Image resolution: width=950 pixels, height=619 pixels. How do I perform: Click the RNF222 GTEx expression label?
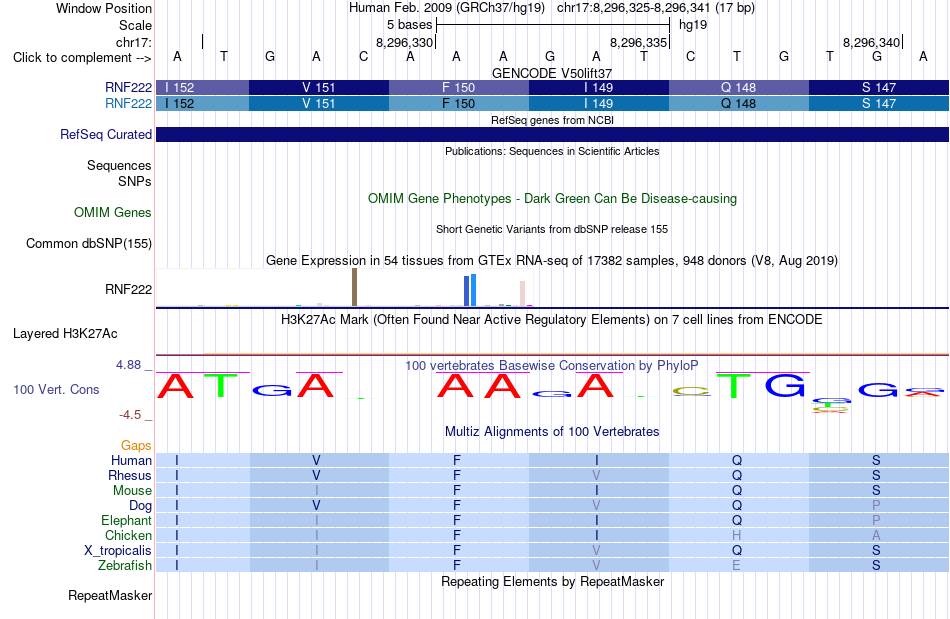128,290
